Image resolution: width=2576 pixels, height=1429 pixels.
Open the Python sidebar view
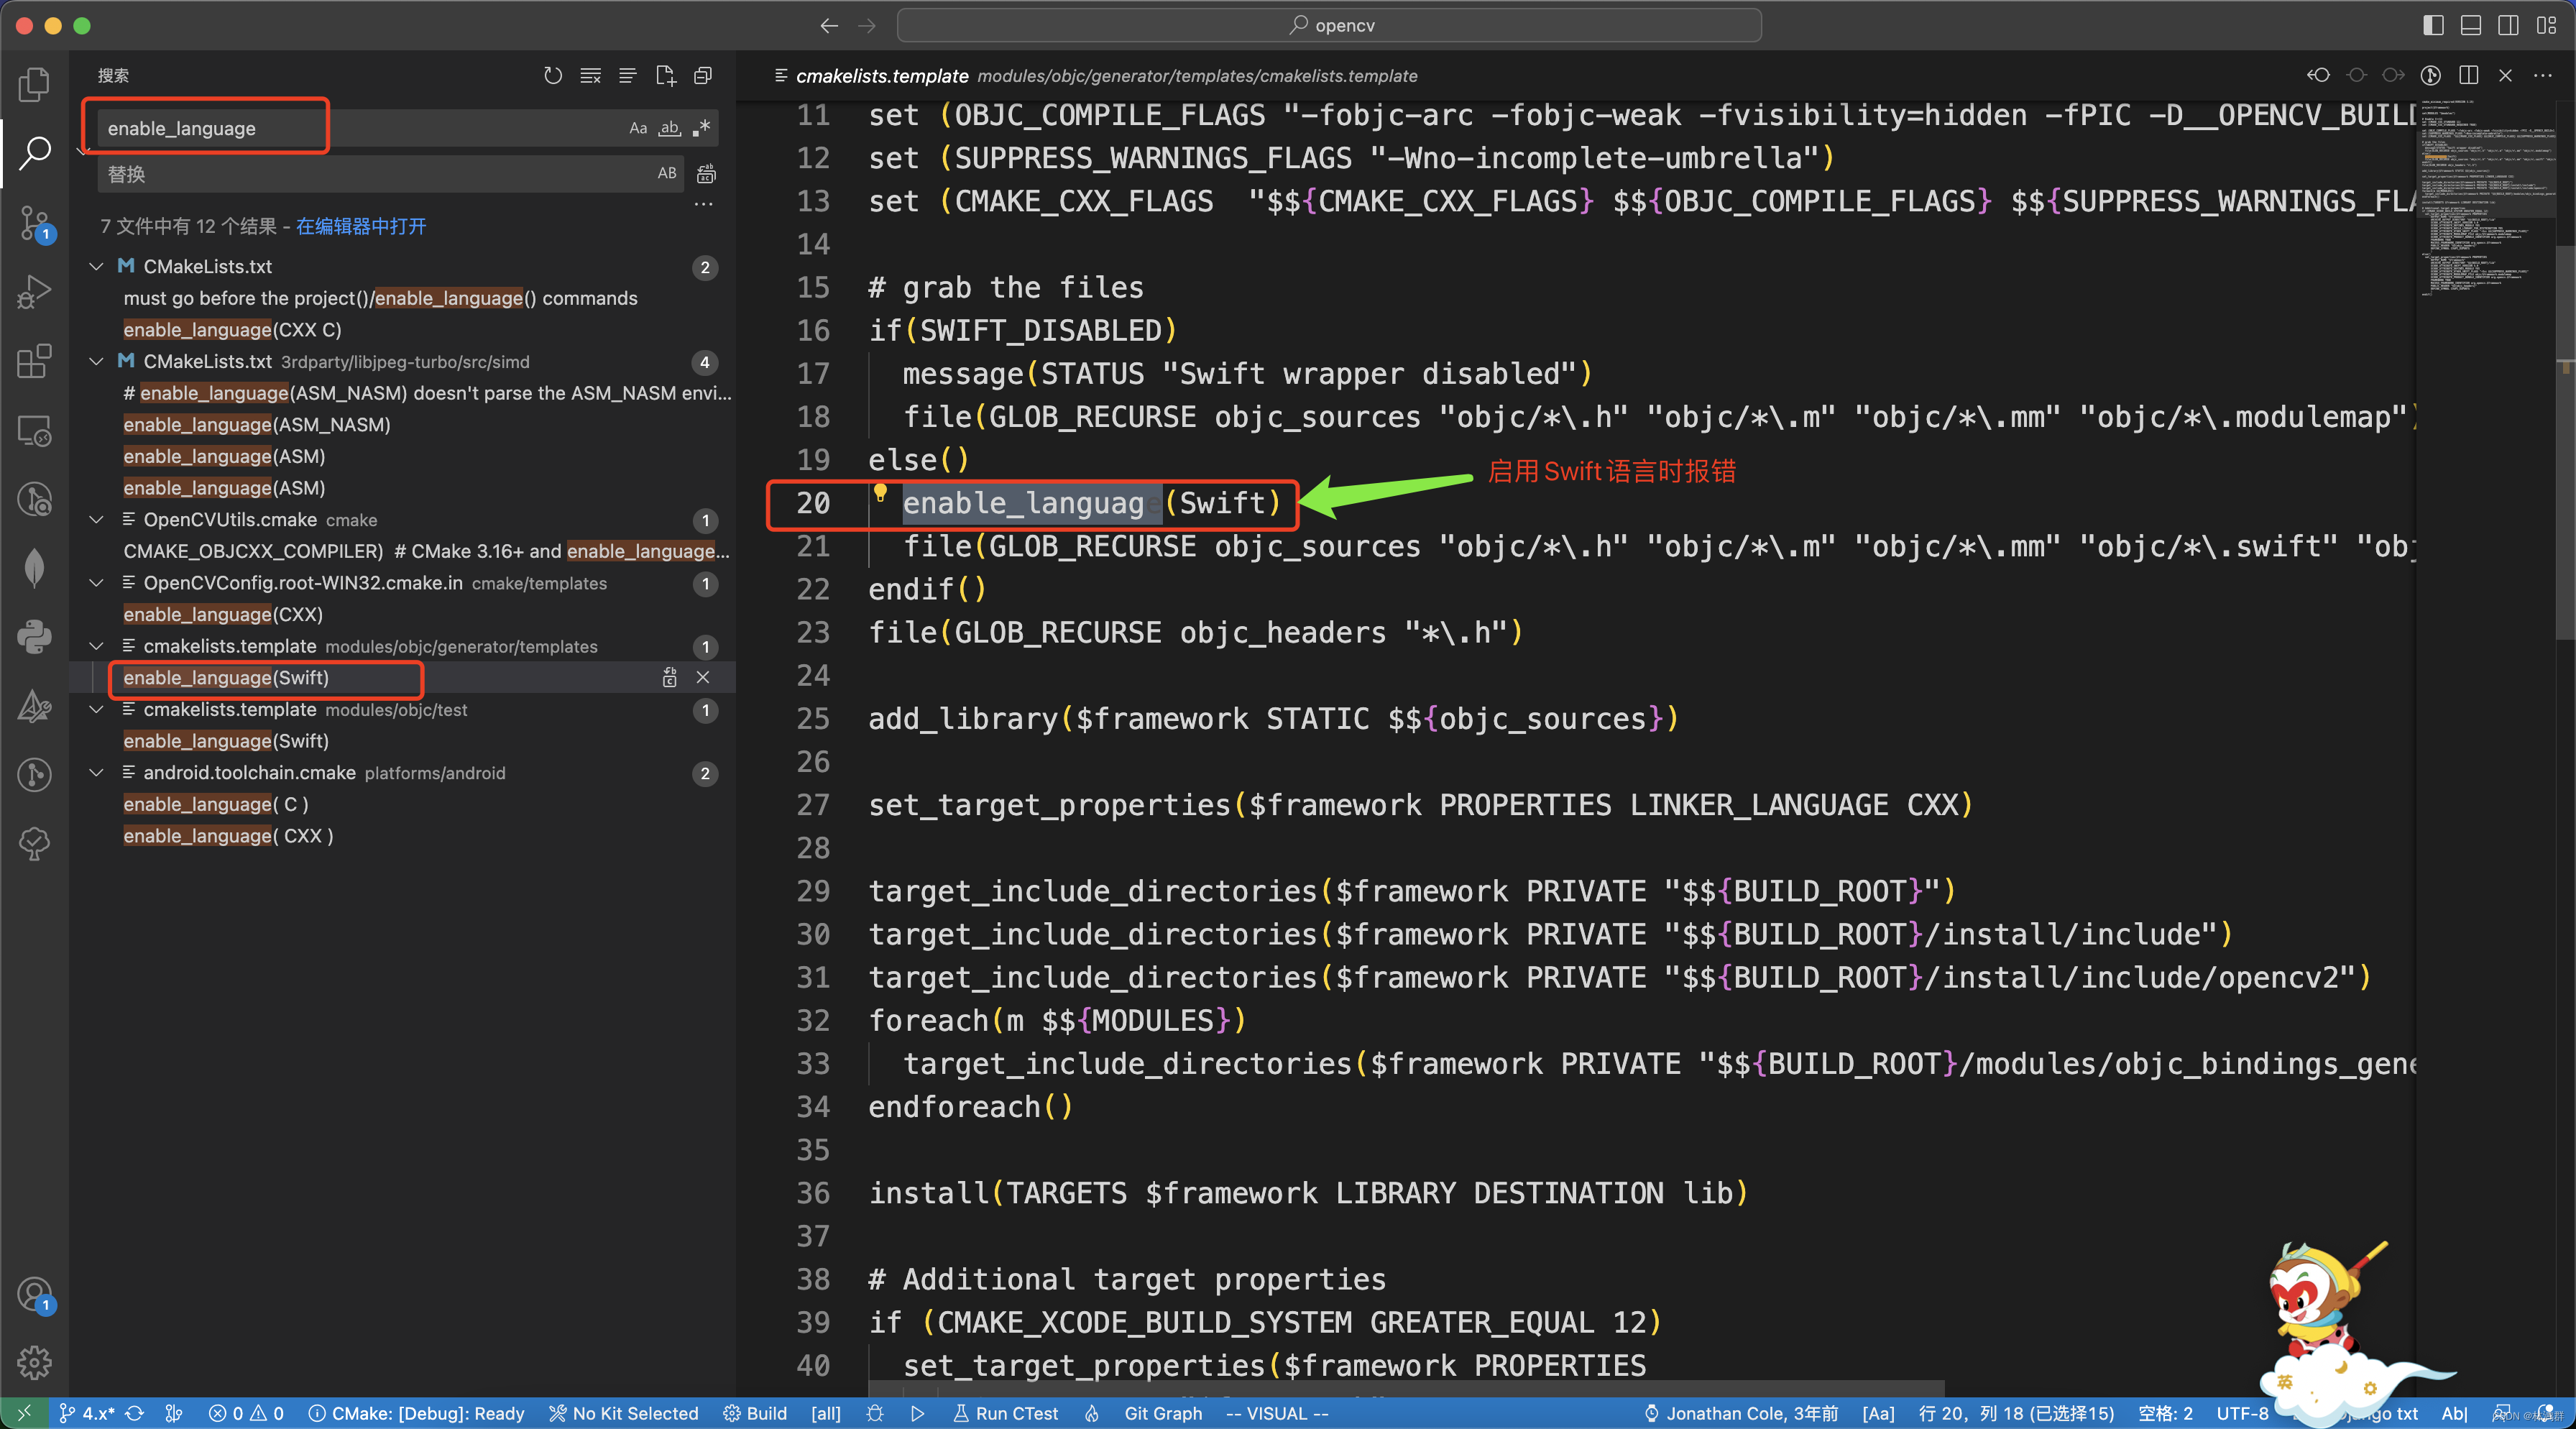click(34, 636)
